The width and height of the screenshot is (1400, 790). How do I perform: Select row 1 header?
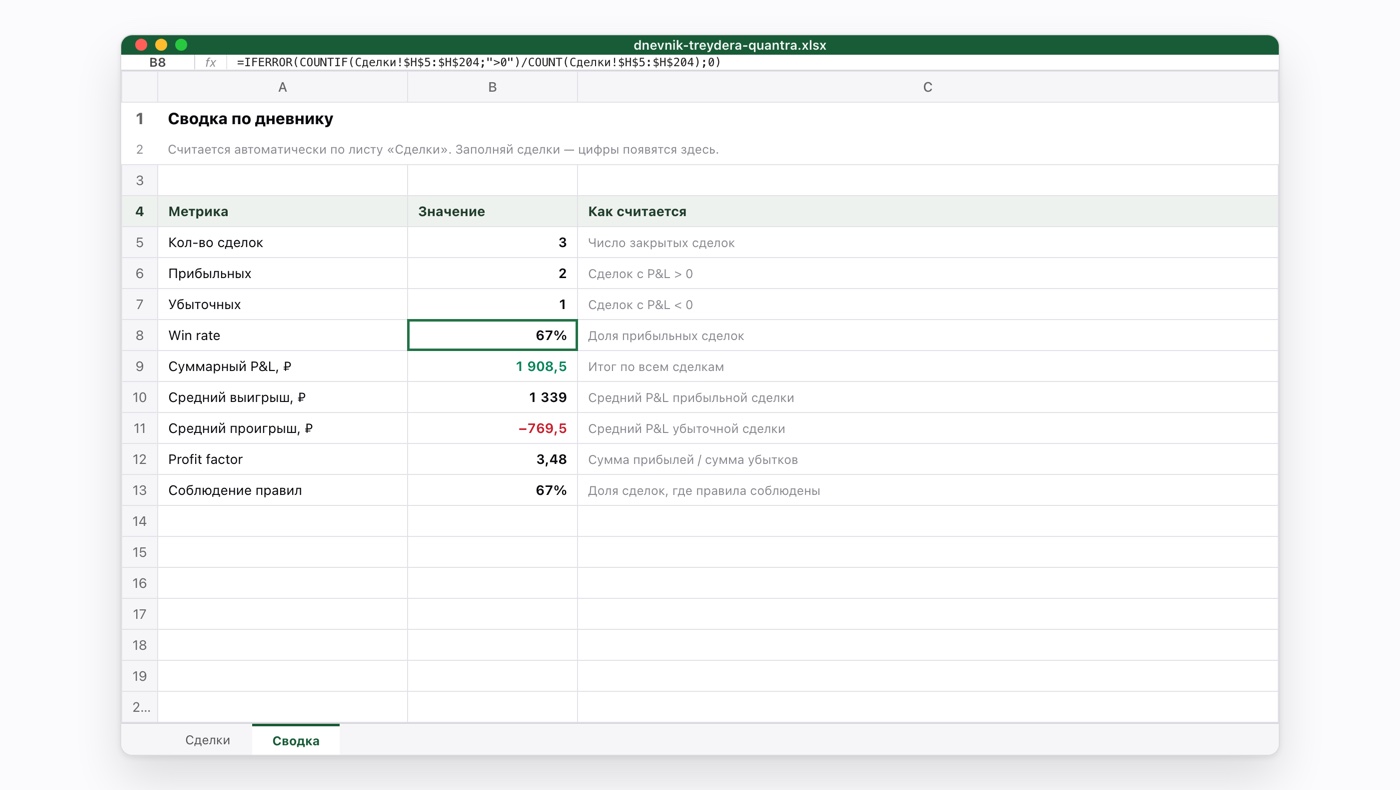coord(140,119)
